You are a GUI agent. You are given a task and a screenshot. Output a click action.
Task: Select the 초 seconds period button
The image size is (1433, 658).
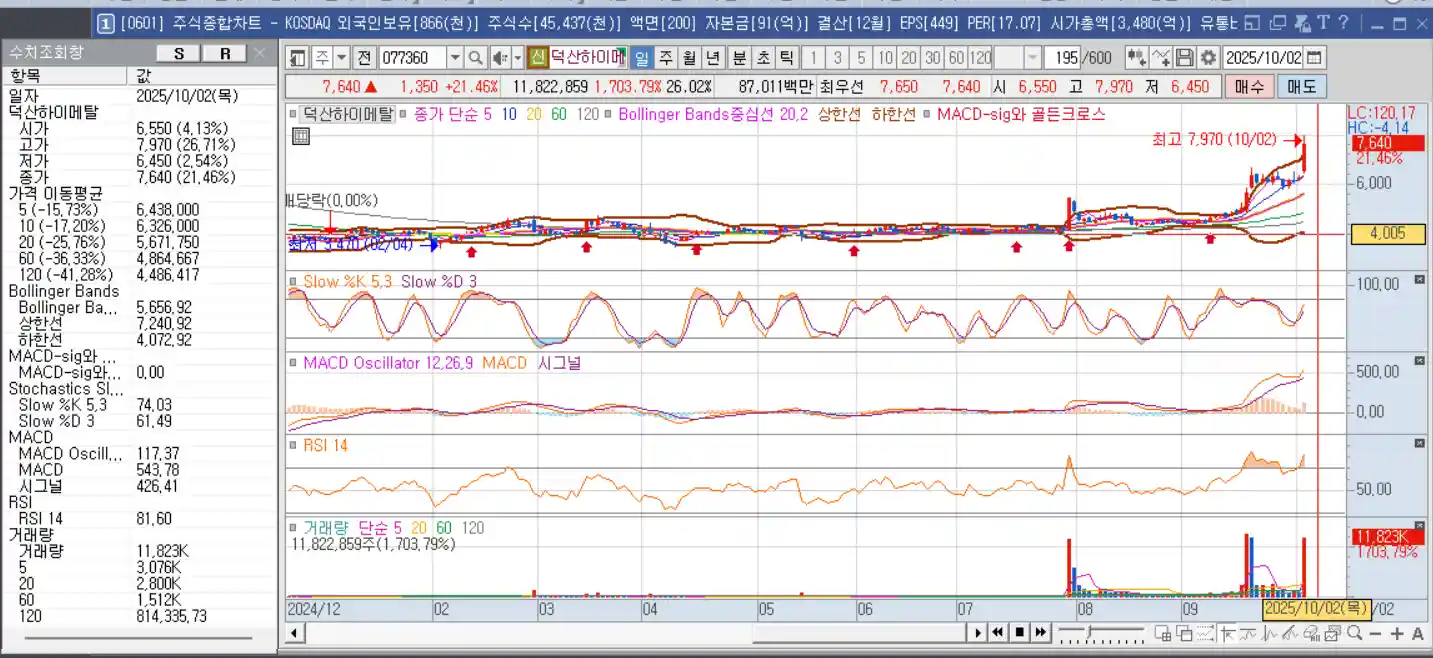click(x=763, y=58)
